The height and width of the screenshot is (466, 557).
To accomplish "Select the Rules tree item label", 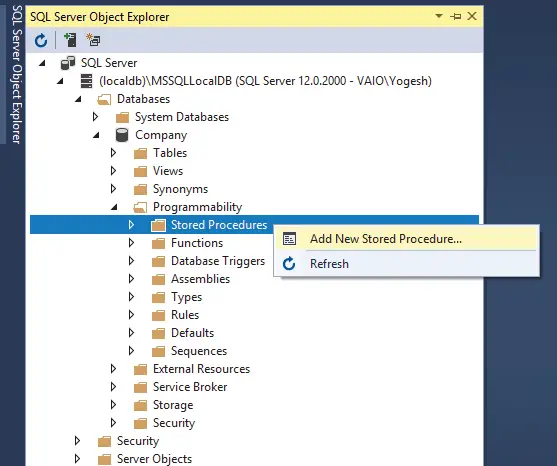I will point(185,315).
